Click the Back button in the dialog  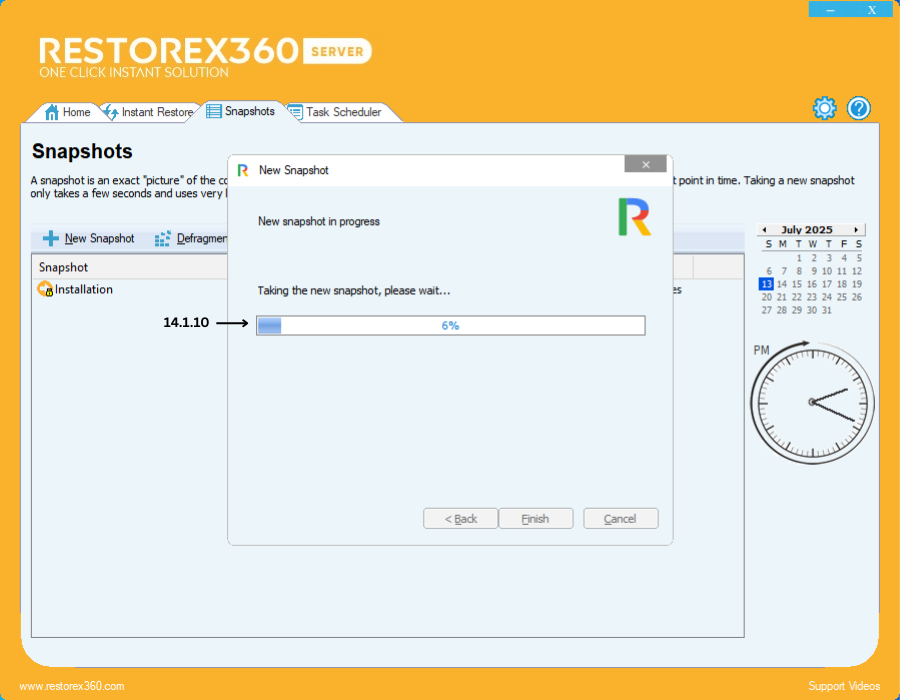pyautogui.click(x=460, y=519)
